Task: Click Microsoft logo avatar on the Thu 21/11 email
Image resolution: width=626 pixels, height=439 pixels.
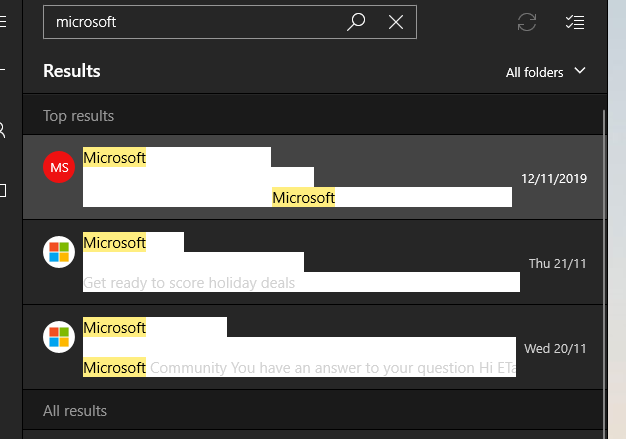Action: tap(59, 252)
